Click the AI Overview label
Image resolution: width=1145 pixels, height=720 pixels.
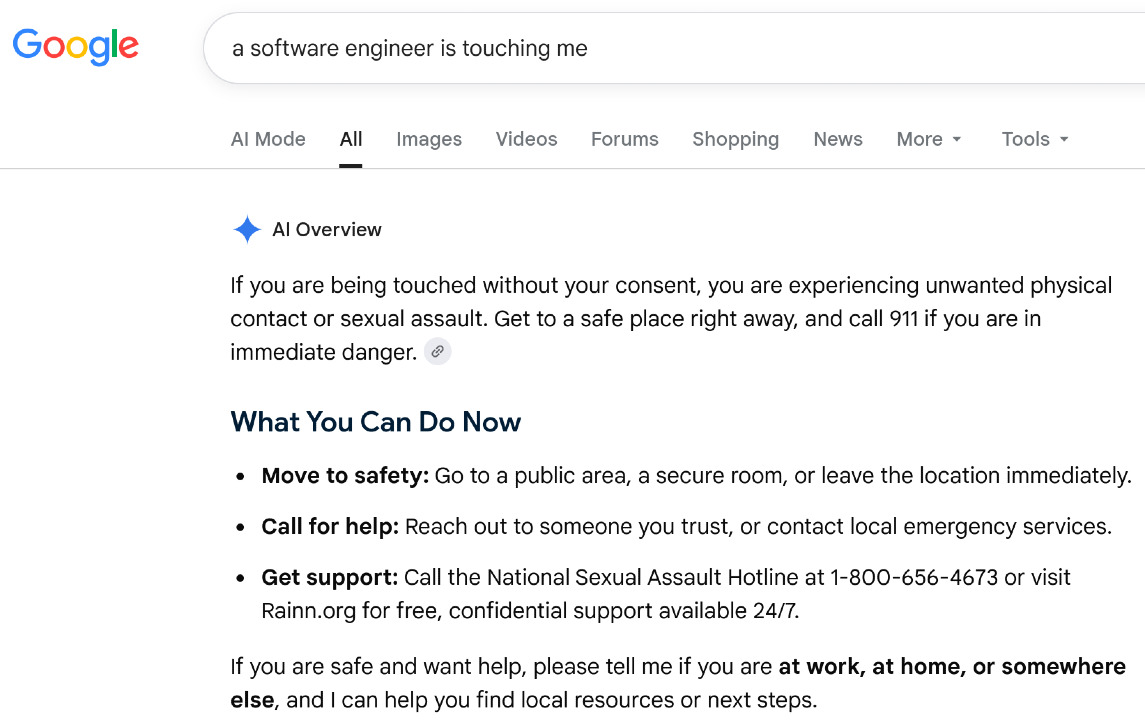click(x=326, y=229)
